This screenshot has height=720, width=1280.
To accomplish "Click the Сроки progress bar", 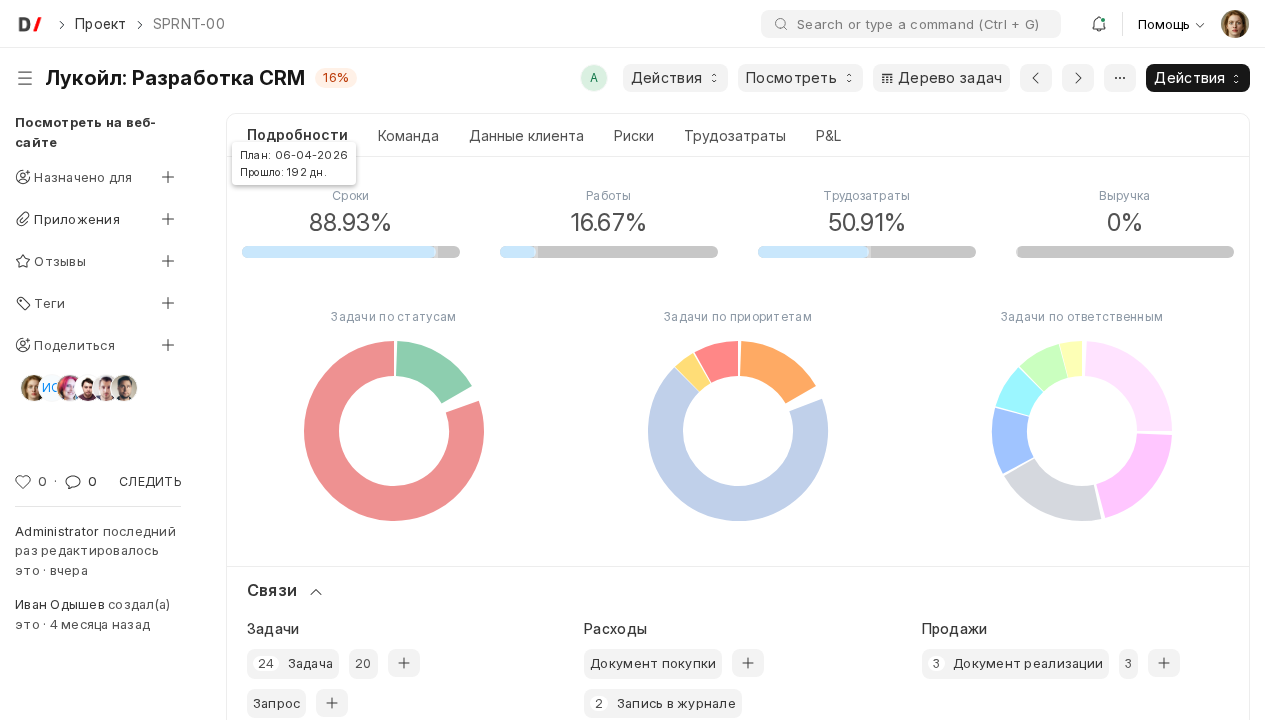I will 351,252.
